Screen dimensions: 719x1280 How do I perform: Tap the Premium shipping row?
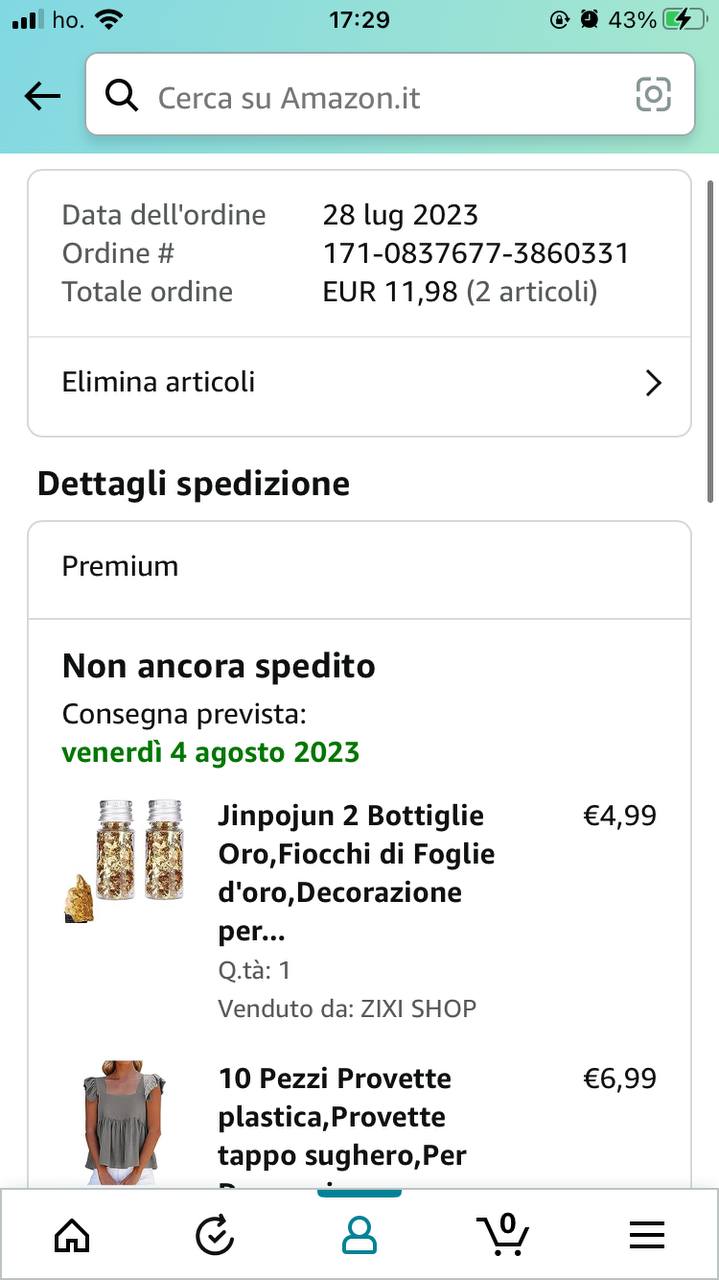coord(359,567)
